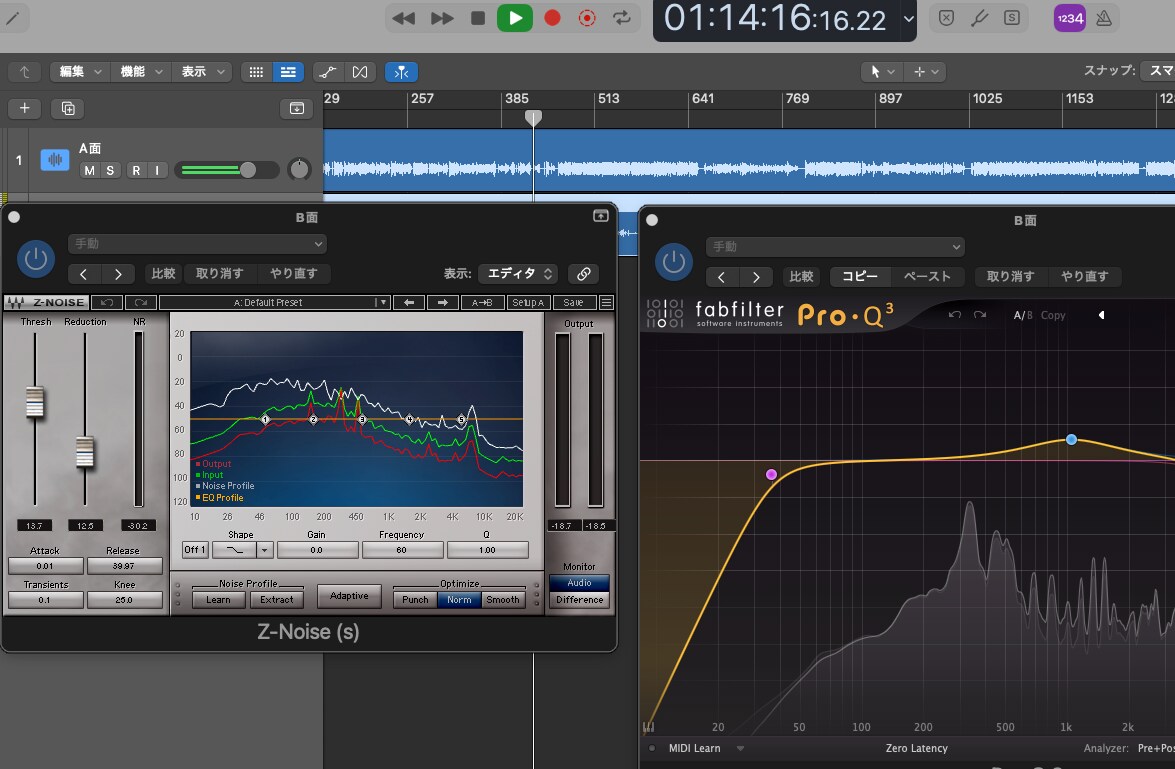Record-enable the A面 track
The height and width of the screenshot is (769, 1175).
click(x=136, y=170)
